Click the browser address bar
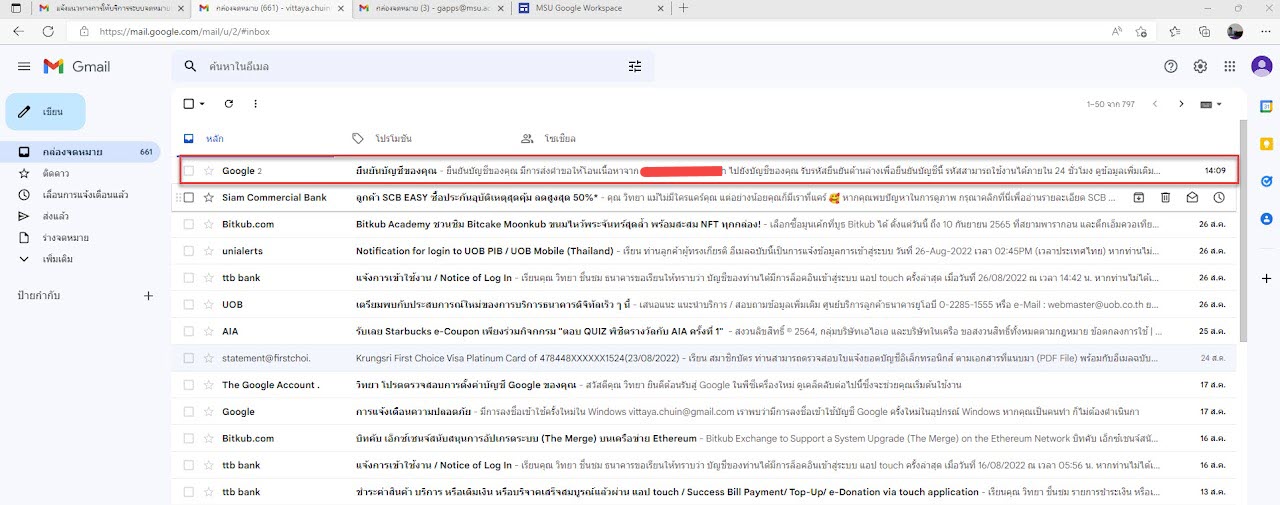 click(590, 32)
